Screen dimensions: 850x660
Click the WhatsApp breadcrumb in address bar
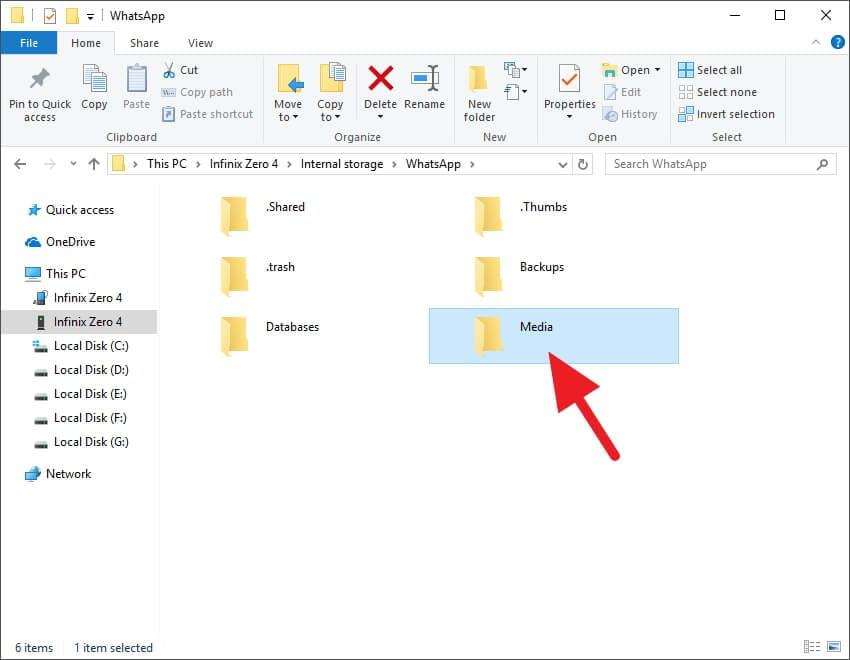pos(433,164)
